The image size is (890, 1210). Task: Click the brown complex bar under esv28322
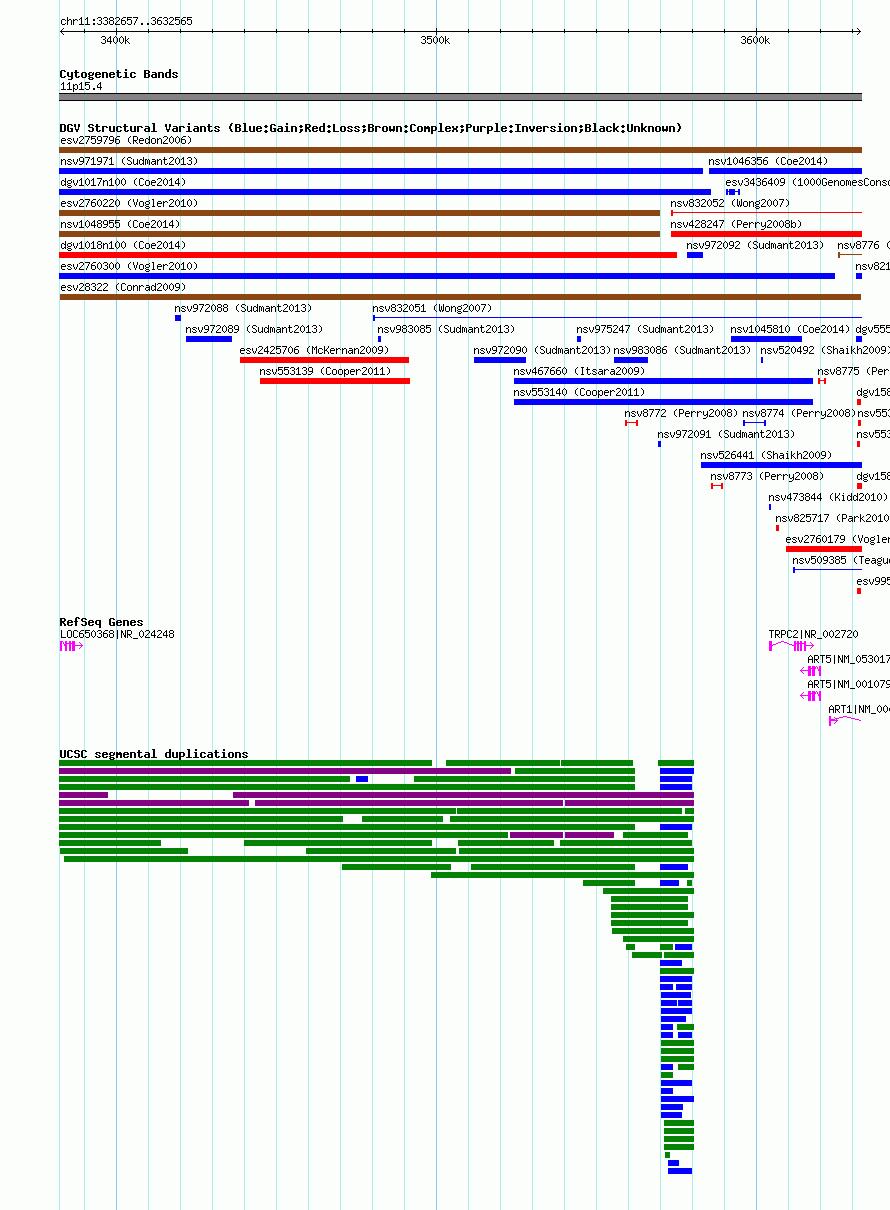tap(460, 297)
